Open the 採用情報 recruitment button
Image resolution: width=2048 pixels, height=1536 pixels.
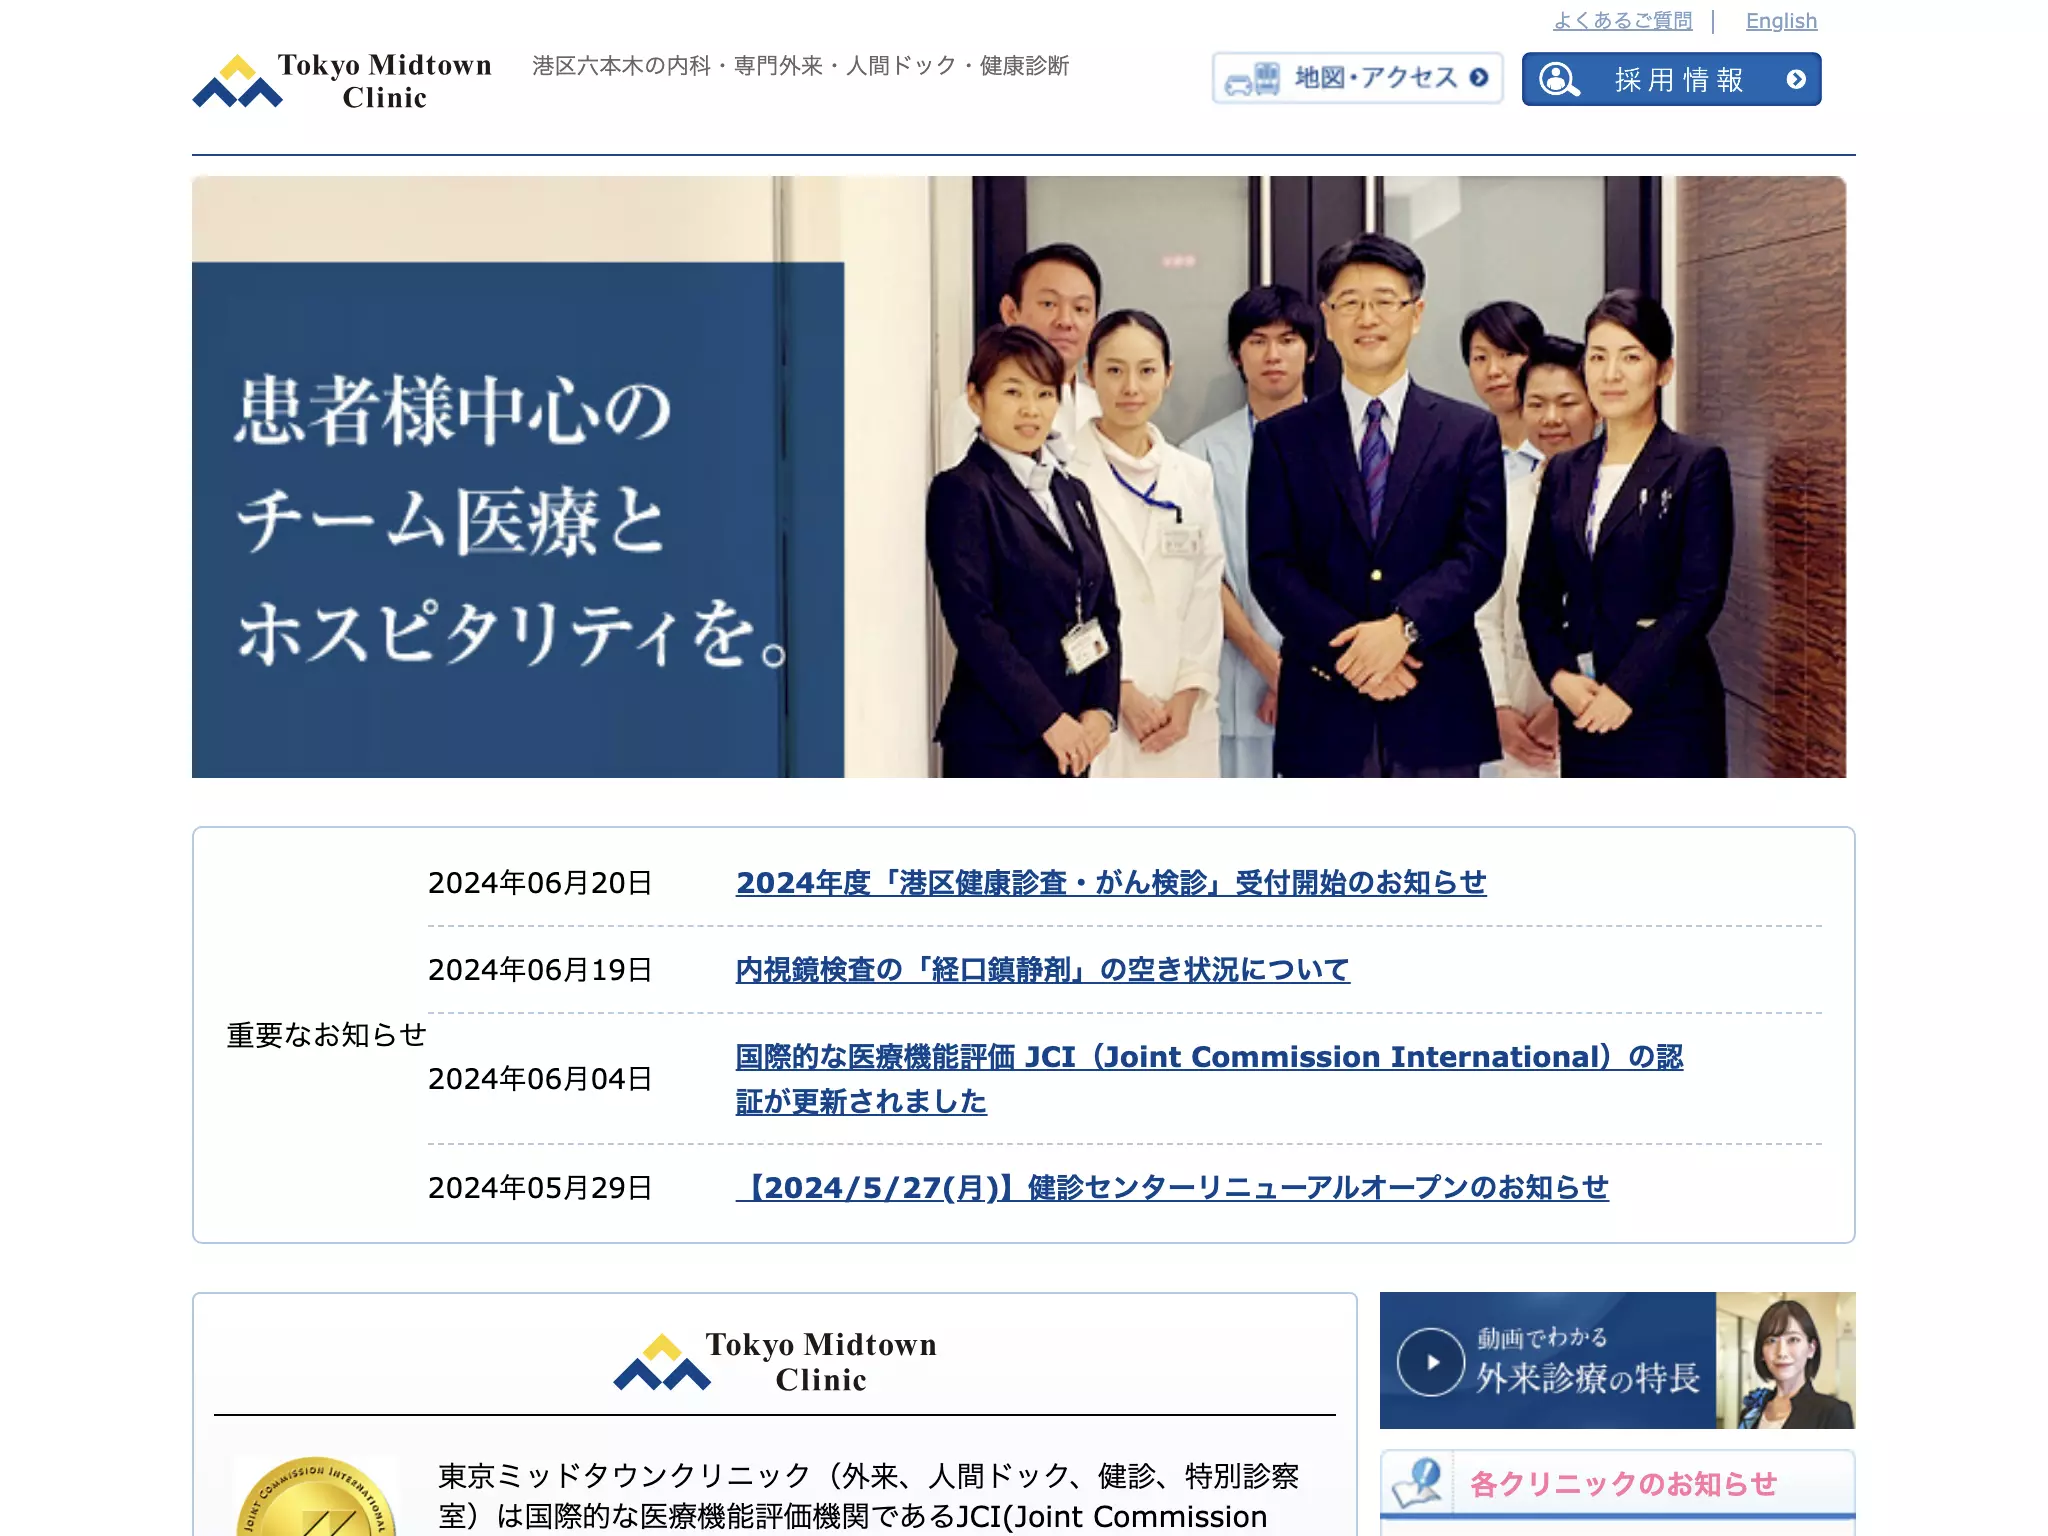(x=1671, y=79)
